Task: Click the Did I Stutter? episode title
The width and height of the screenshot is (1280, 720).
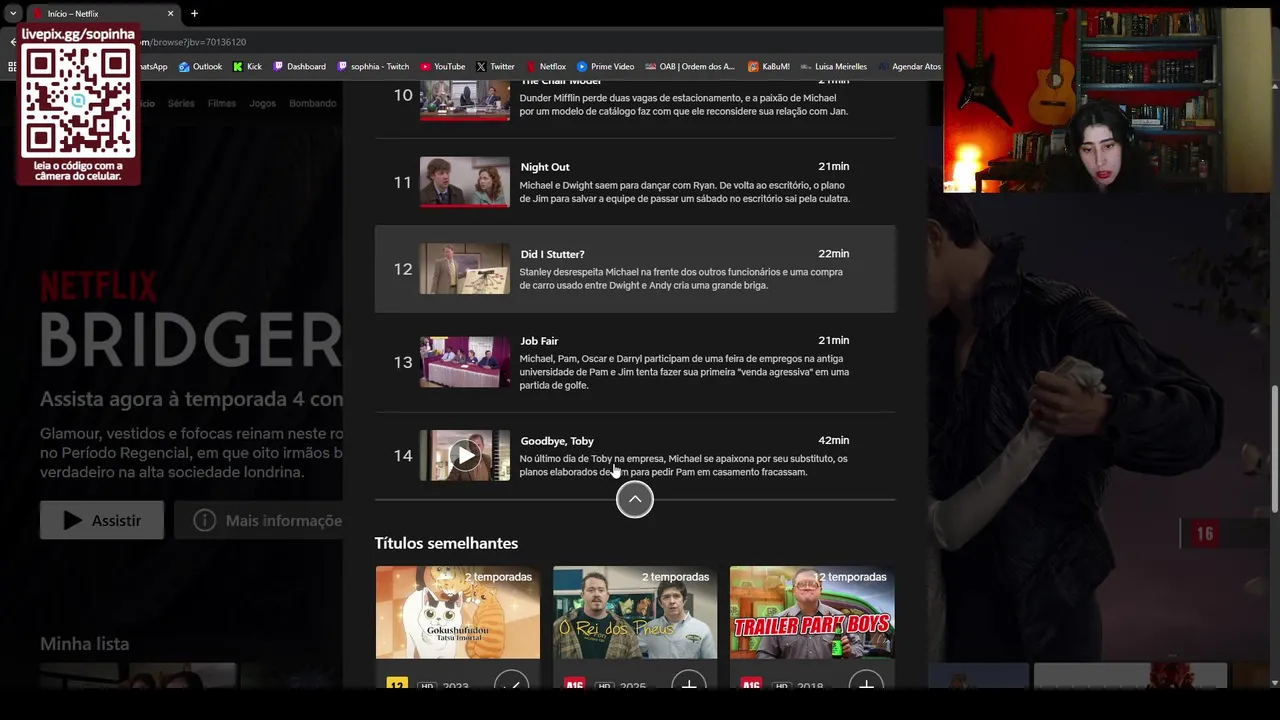Action: pos(552,254)
